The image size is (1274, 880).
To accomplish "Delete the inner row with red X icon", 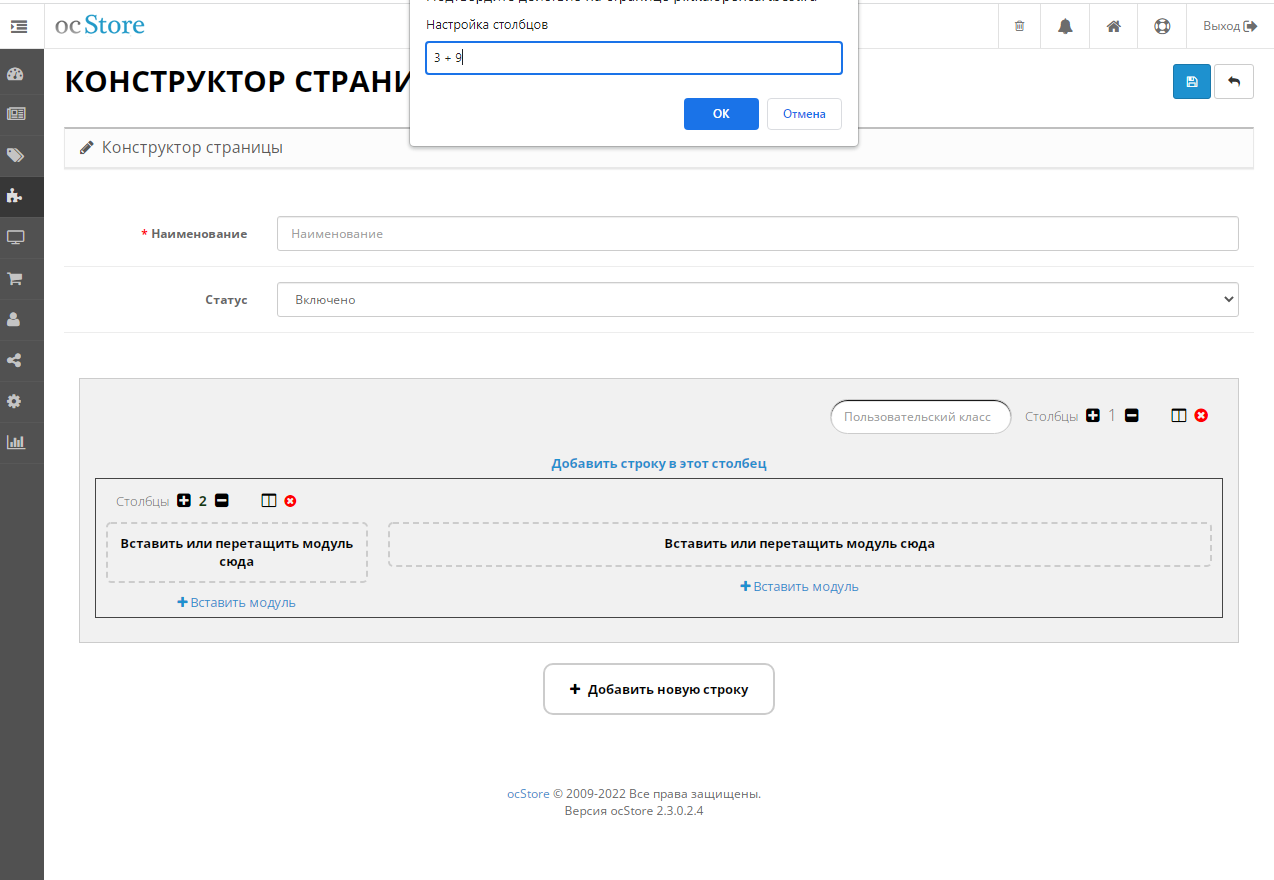I will [290, 501].
